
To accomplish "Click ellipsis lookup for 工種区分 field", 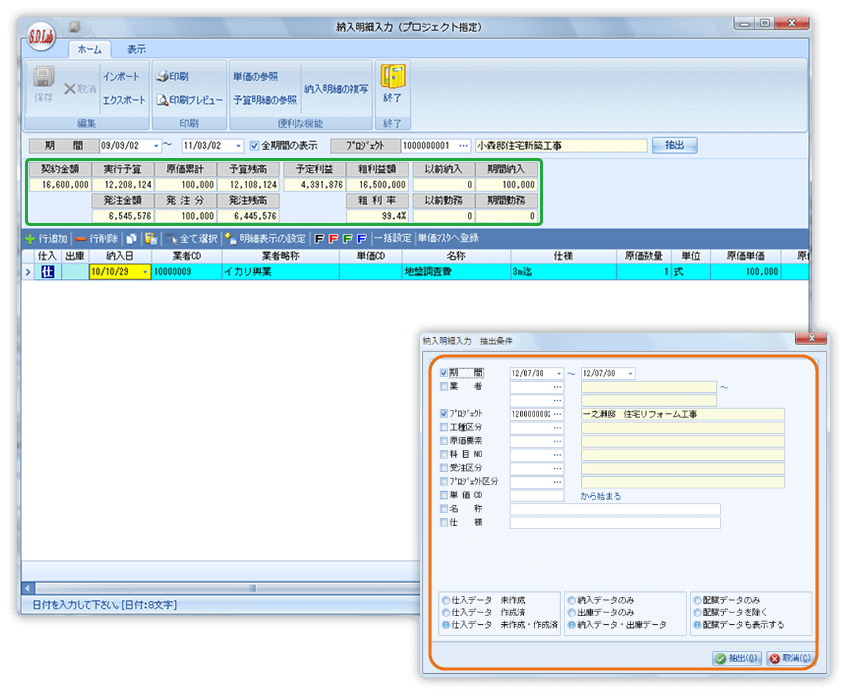I will (558, 428).
